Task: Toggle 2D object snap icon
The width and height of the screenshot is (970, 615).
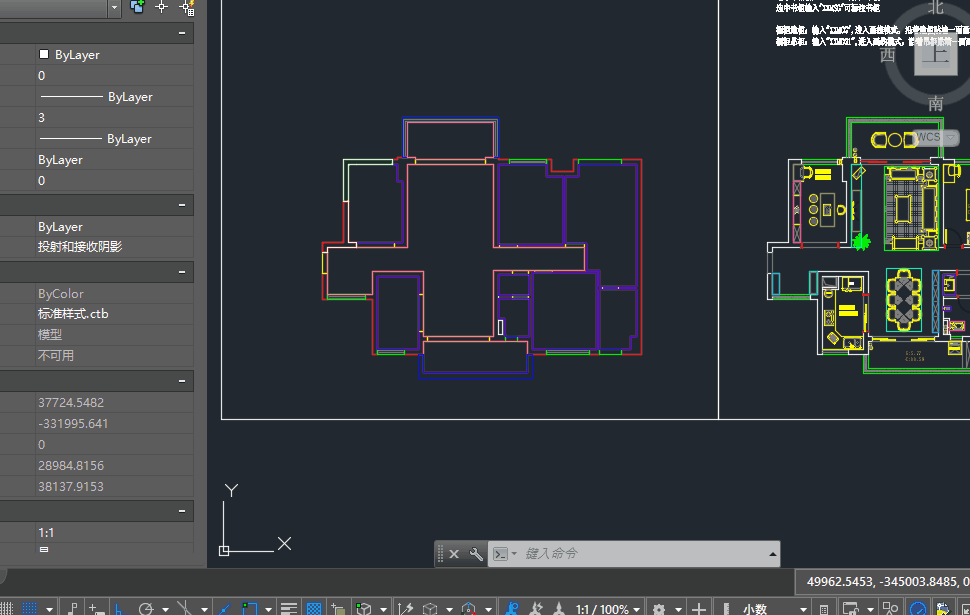Action: (249, 609)
